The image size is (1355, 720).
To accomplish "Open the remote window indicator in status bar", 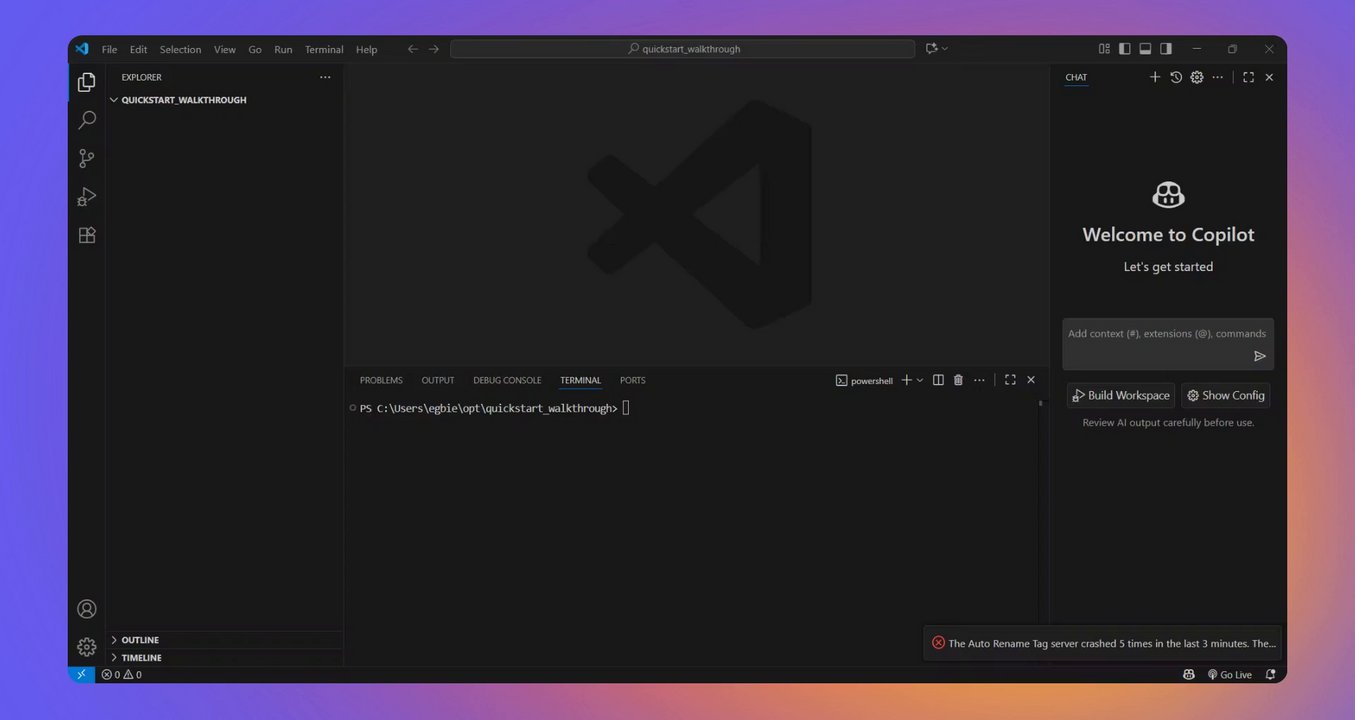I will point(81,675).
